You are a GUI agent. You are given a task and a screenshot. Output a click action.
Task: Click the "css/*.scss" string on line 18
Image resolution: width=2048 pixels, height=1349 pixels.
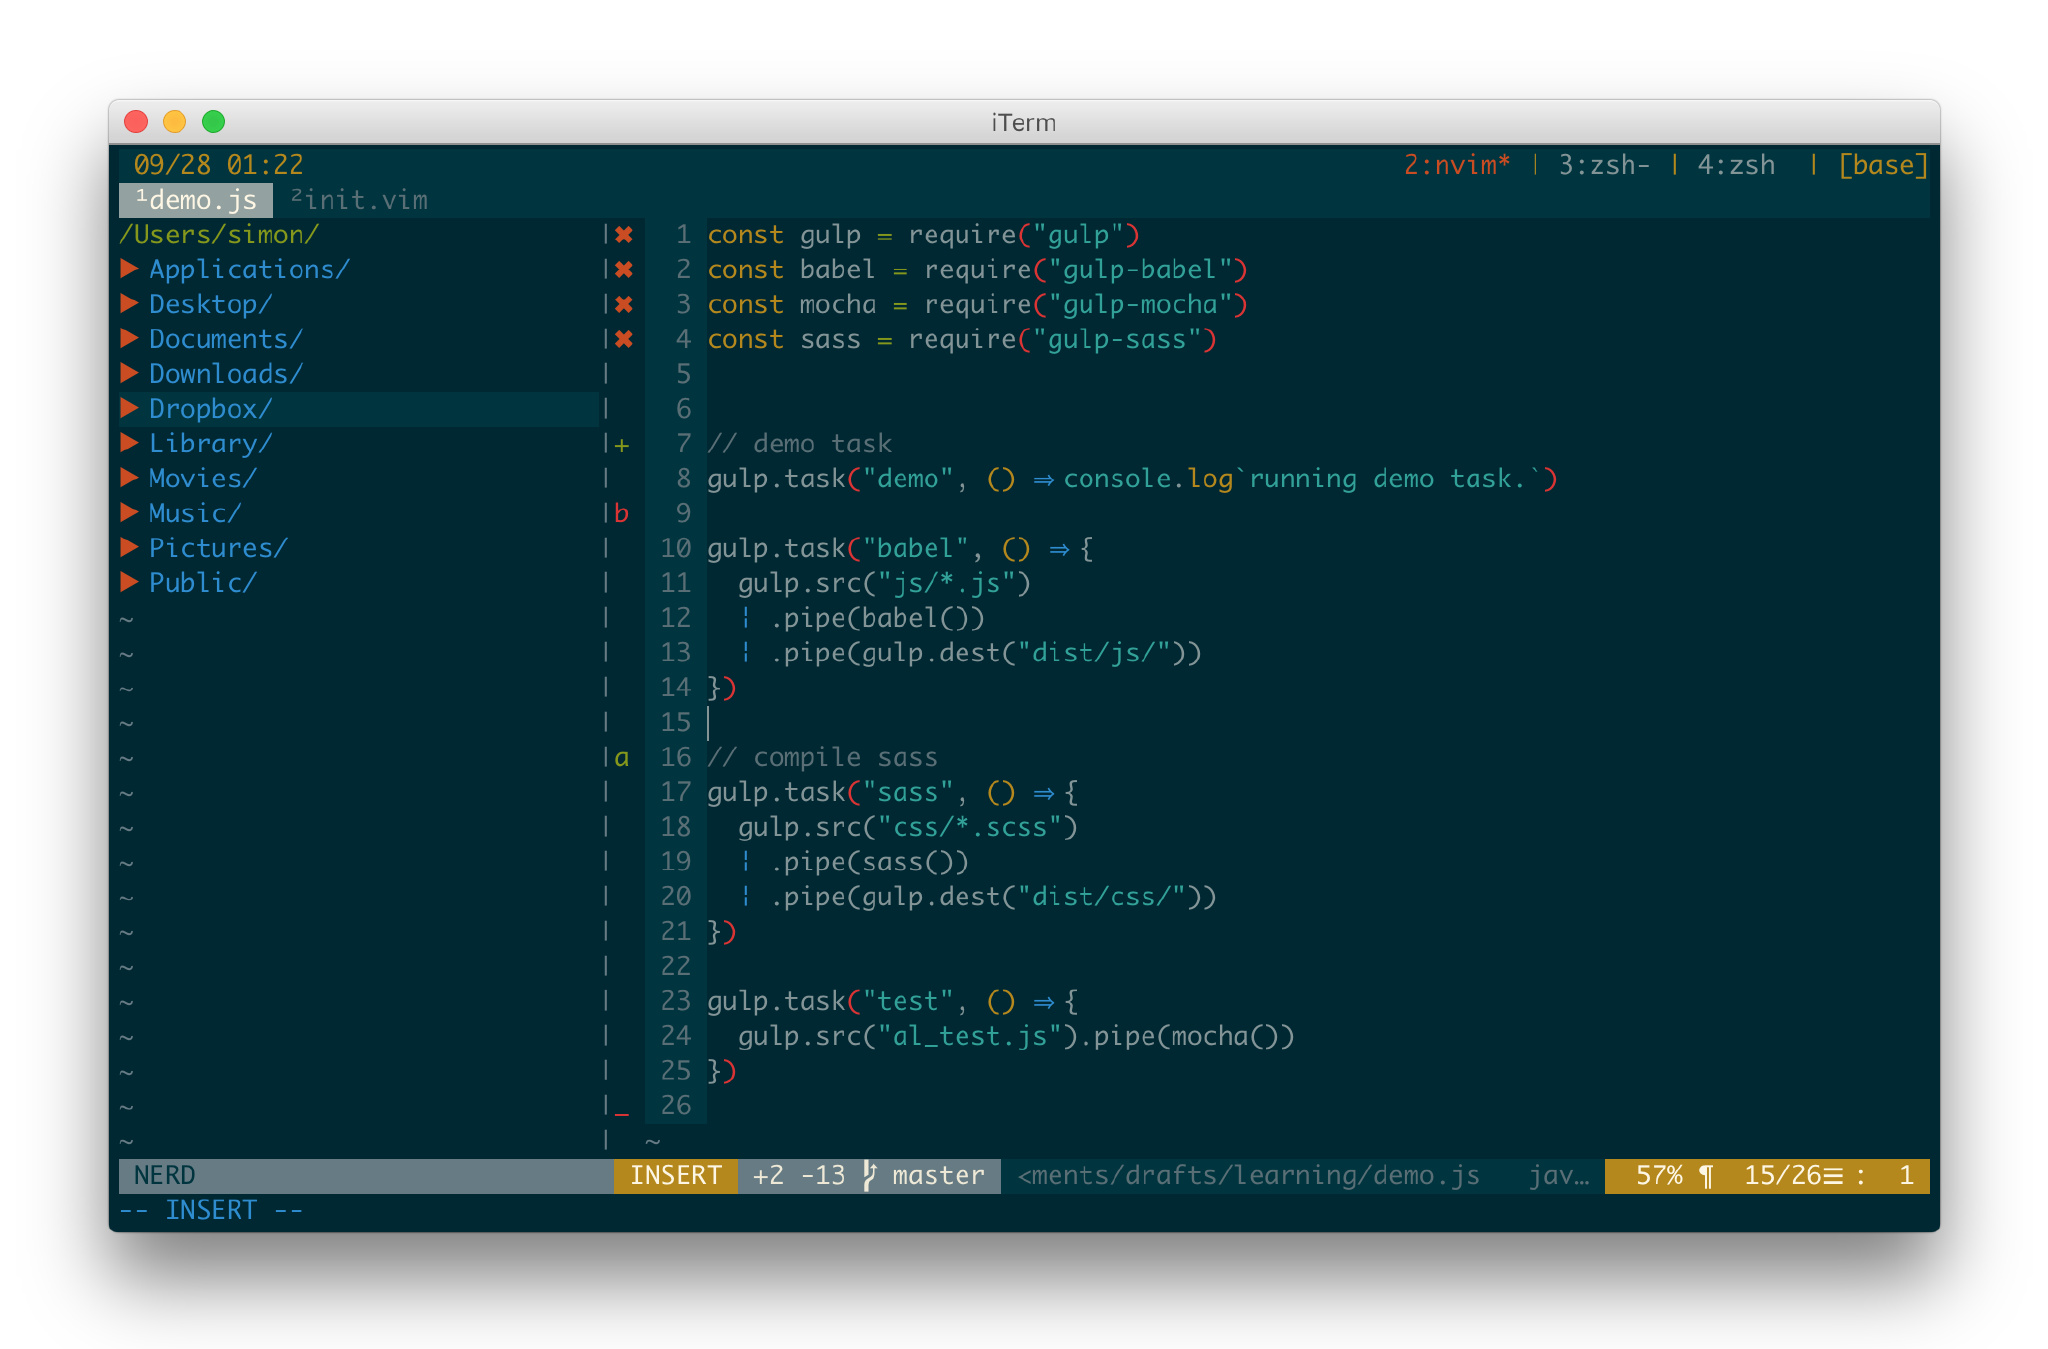point(969,827)
